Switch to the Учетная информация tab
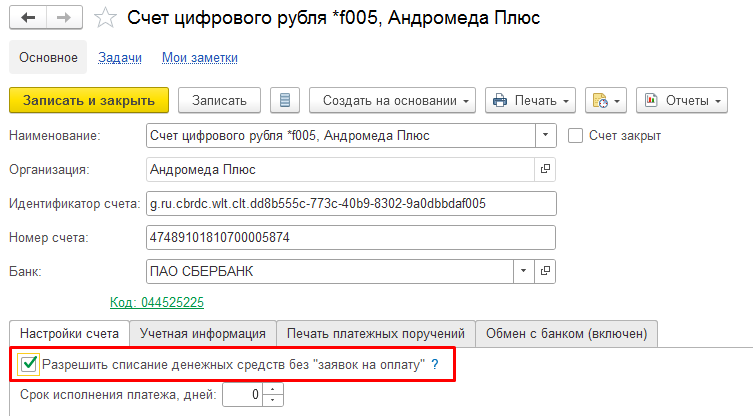The width and height of the screenshot is (753, 416). click(x=203, y=333)
